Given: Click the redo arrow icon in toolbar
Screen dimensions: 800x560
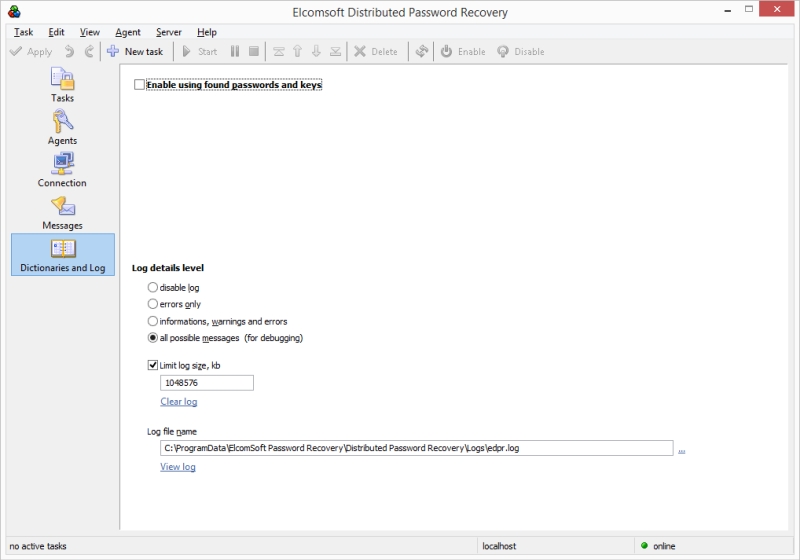Looking at the screenshot, I should (x=89, y=52).
